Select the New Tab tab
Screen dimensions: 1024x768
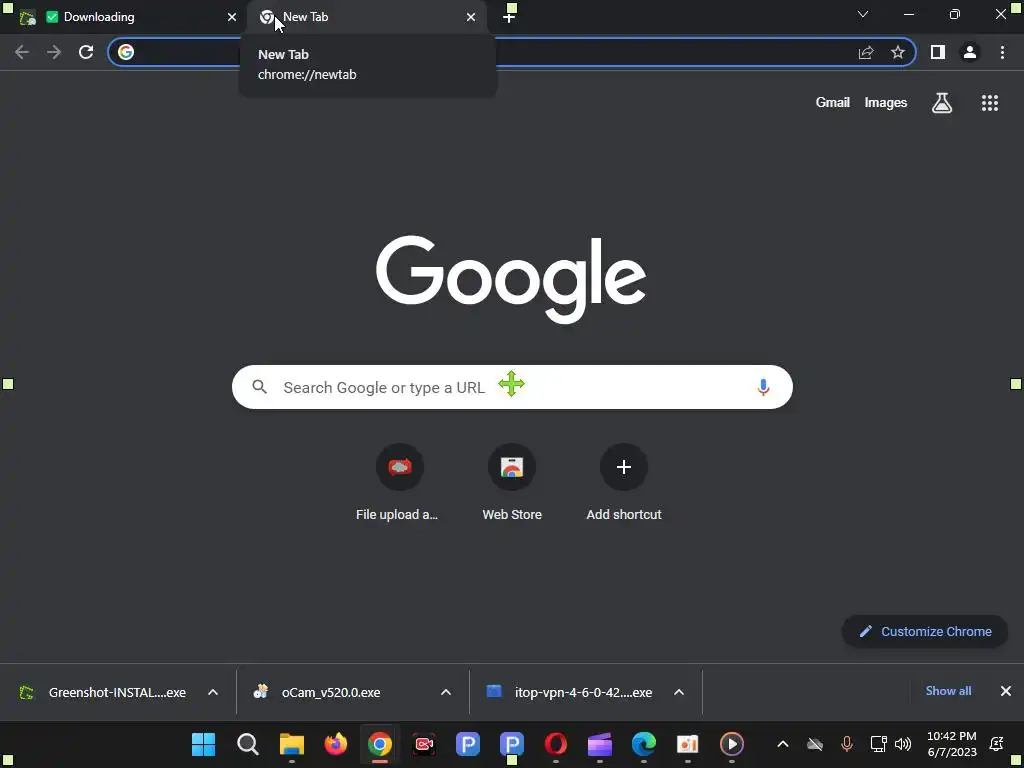pyautogui.click(x=366, y=17)
